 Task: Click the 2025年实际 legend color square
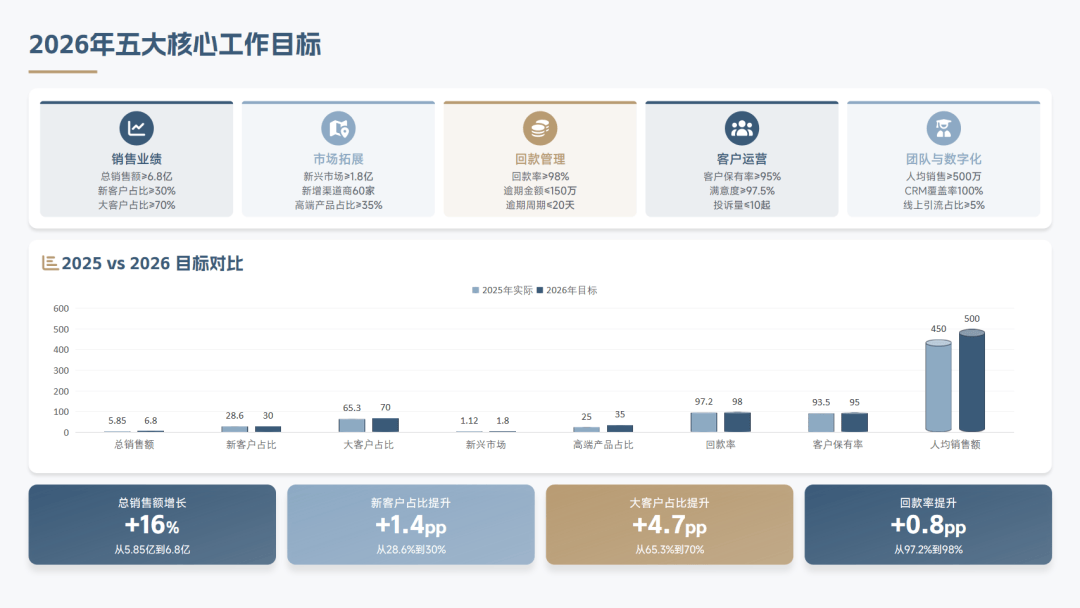[476, 290]
